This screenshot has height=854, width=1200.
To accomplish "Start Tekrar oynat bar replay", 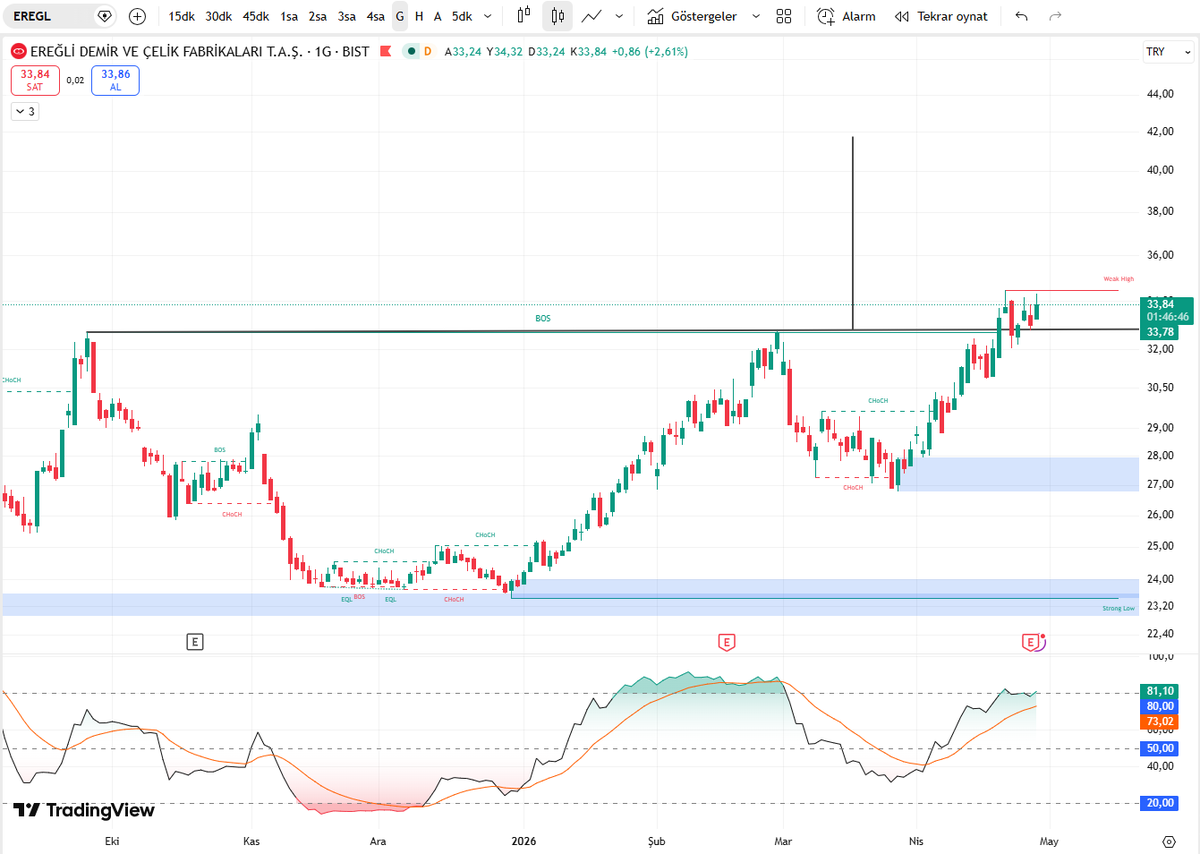I will tap(941, 16).
